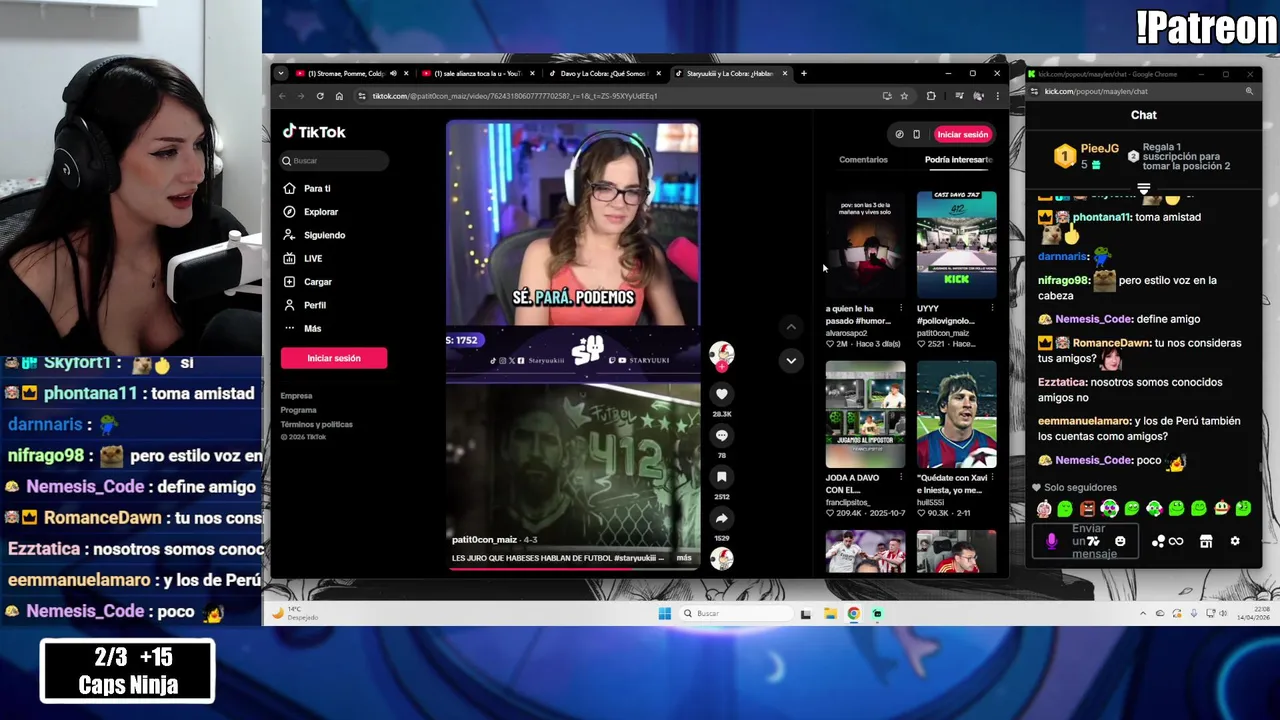Click the TikTok logo
Image resolution: width=1280 pixels, height=720 pixels.
pyautogui.click(x=314, y=132)
